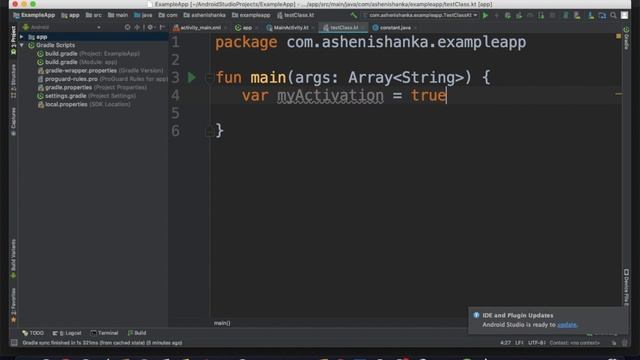Open Device File Explorer side tab

pyautogui.click(x=626, y=287)
